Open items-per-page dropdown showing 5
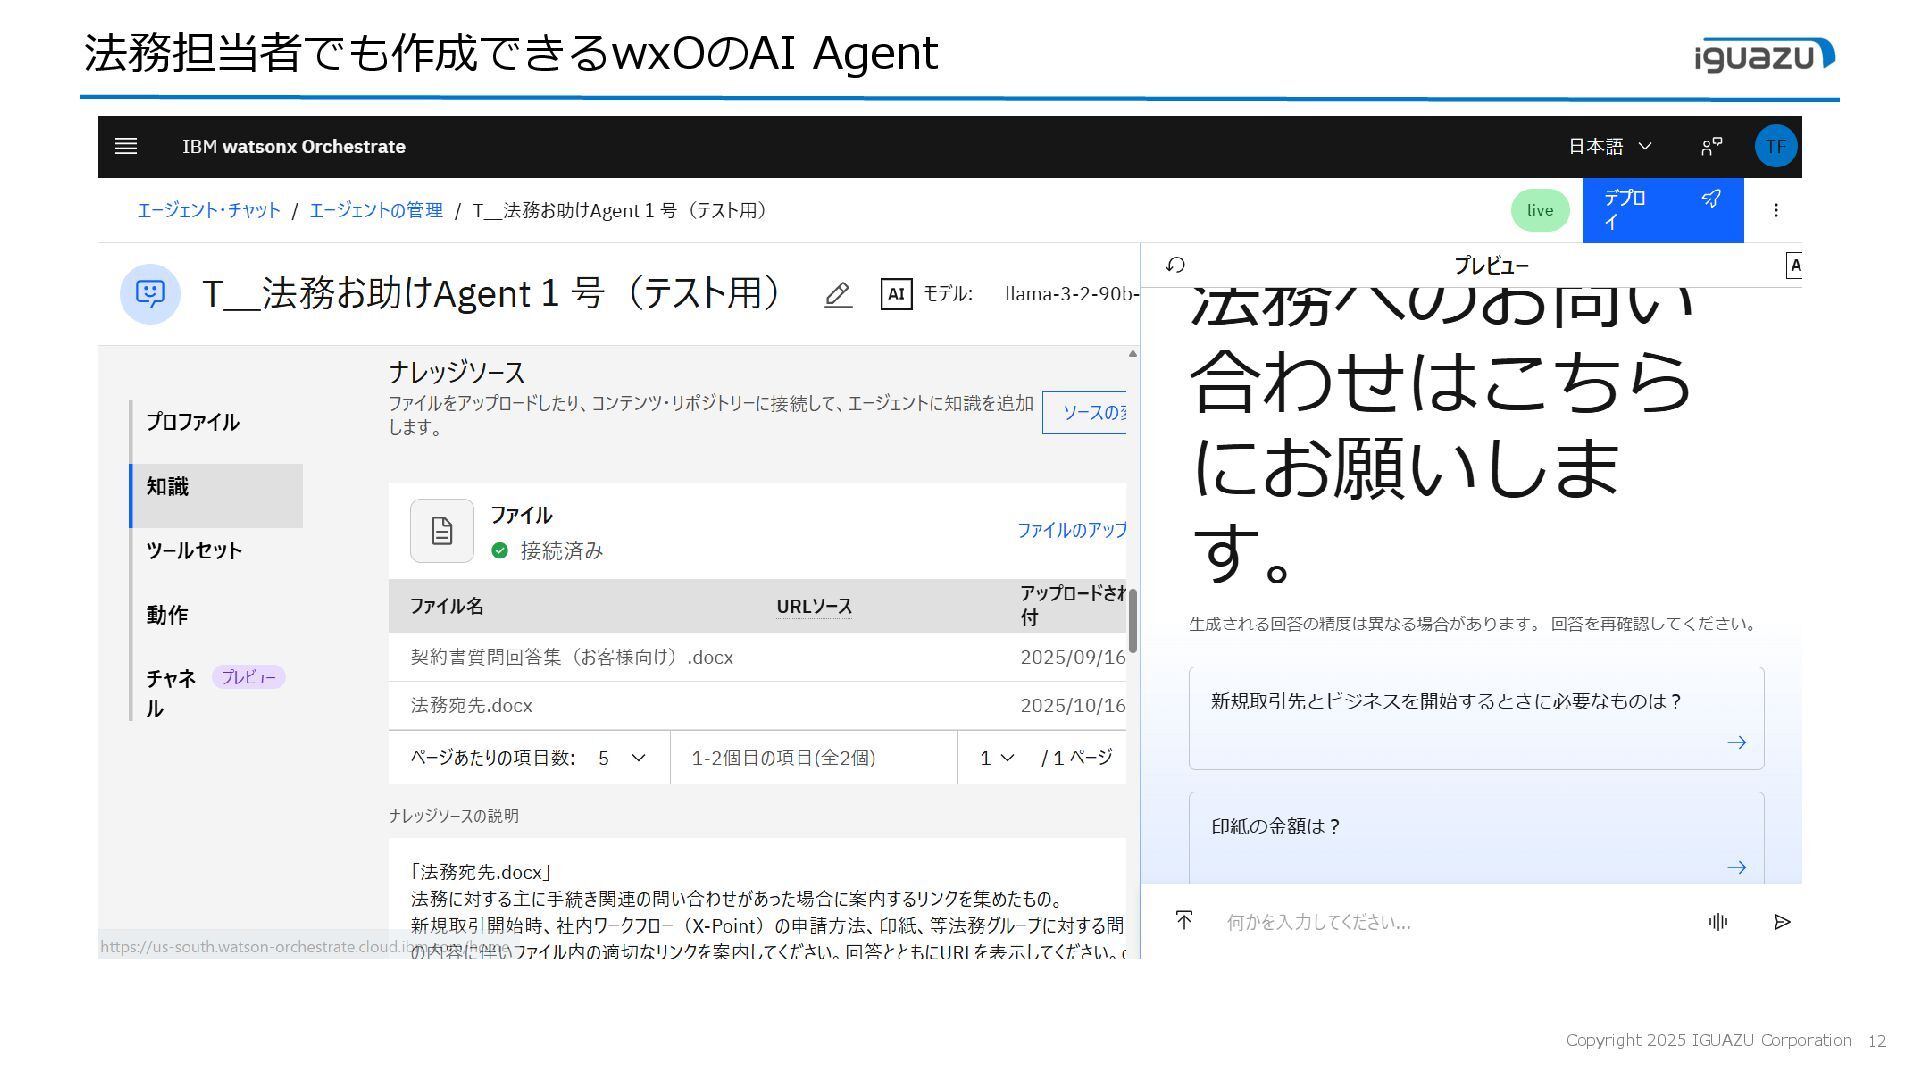Viewport: 1920px width, 1080px height. click(x=622, y=758)
